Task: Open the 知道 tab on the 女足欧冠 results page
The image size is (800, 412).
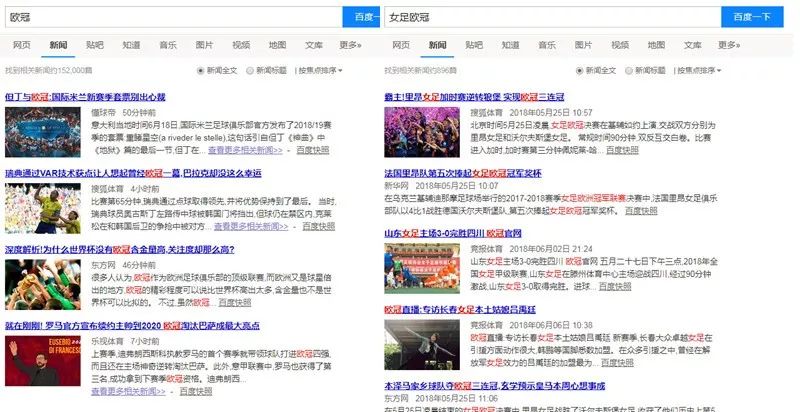Action: 510,45
